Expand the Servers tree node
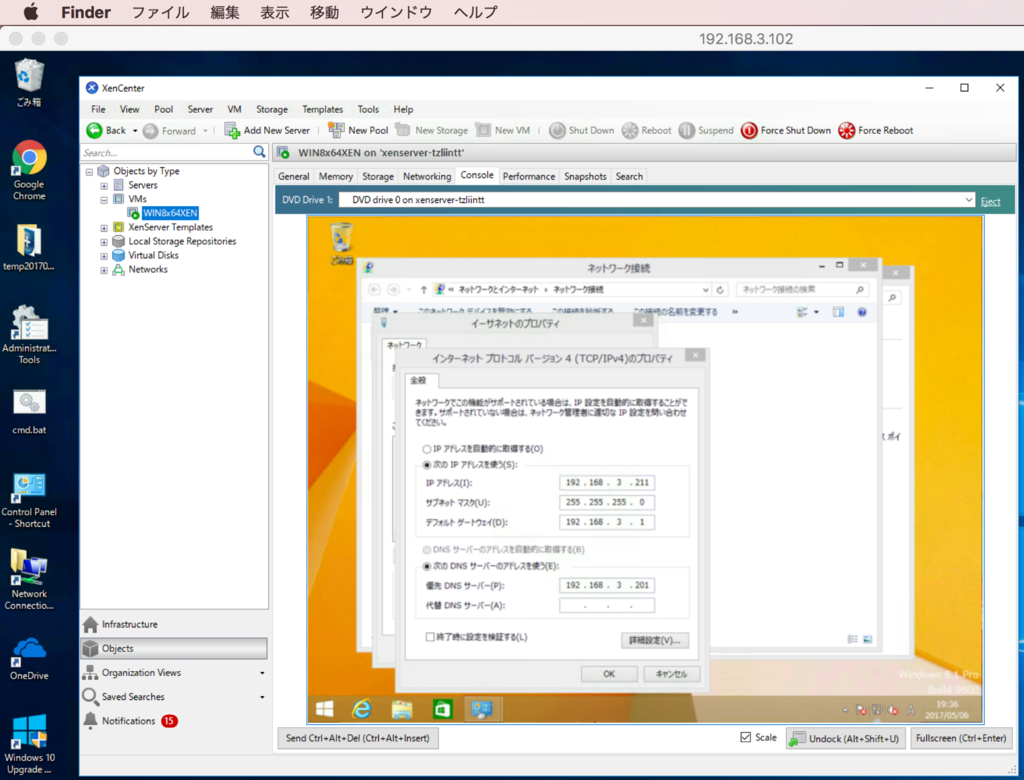The image size is (1024, 780). 104,186
